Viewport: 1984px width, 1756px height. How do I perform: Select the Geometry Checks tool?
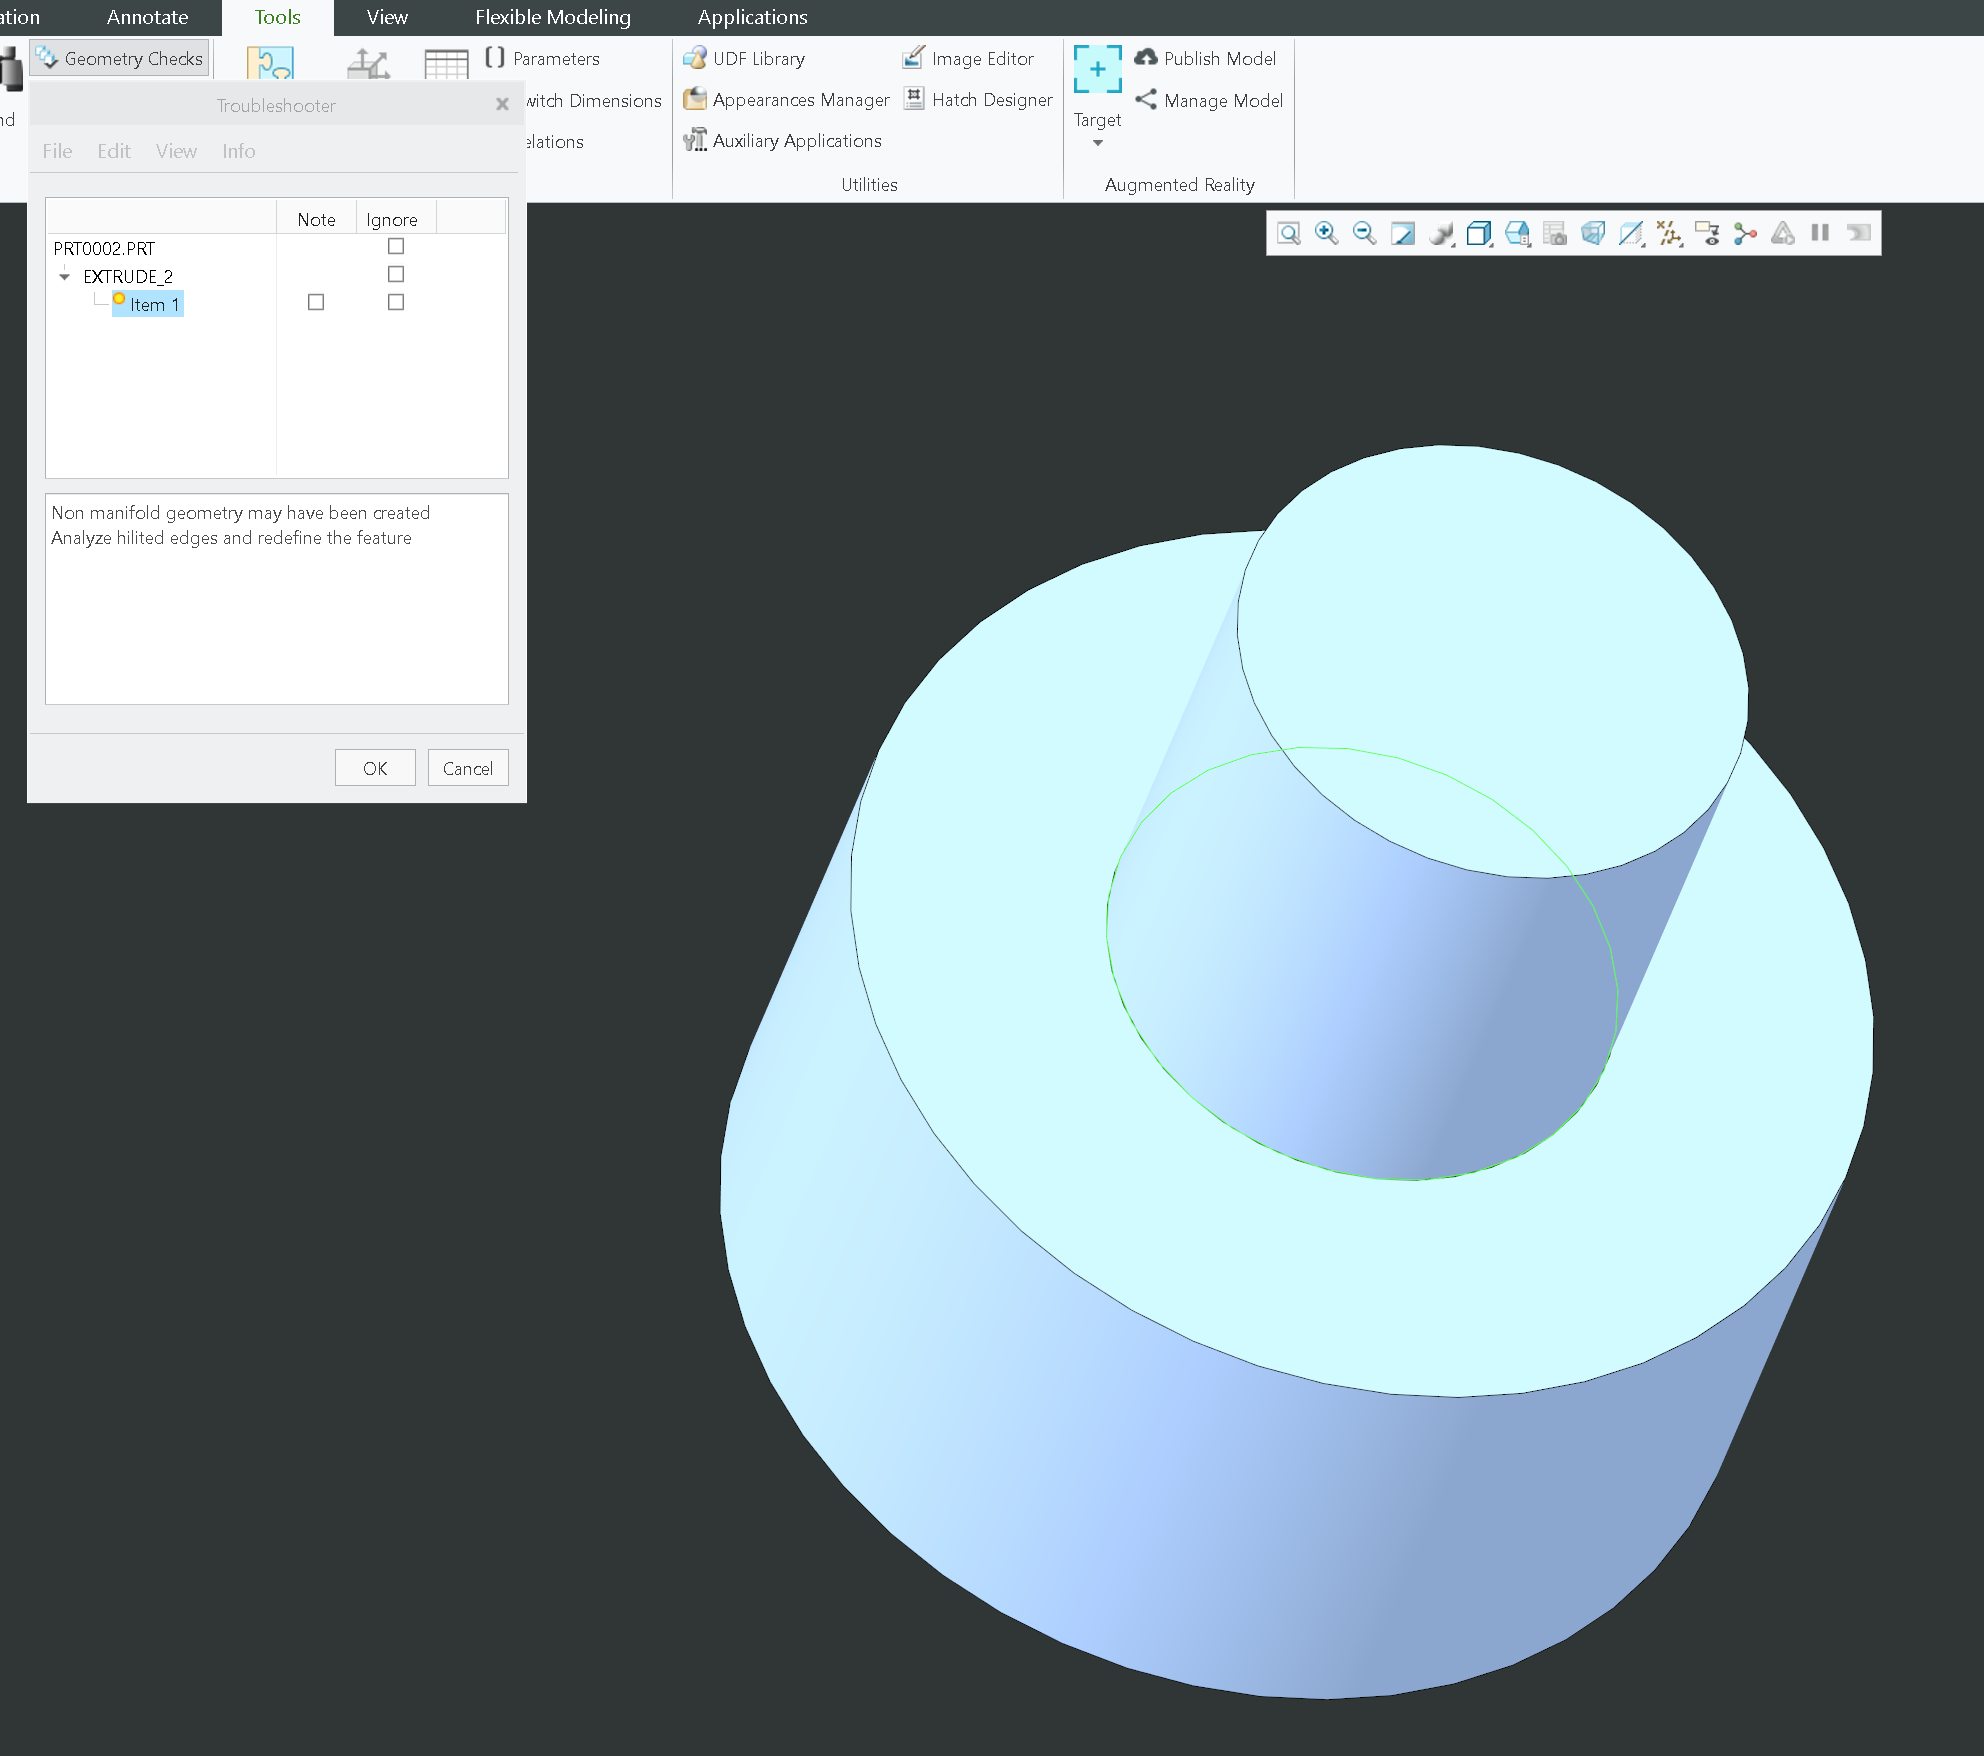[x=119, y=57]
